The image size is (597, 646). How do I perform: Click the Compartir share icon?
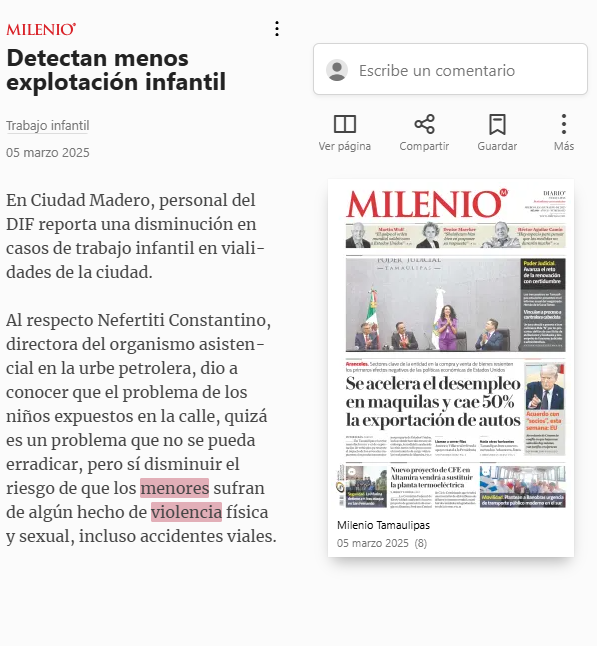tap(424, 124)
